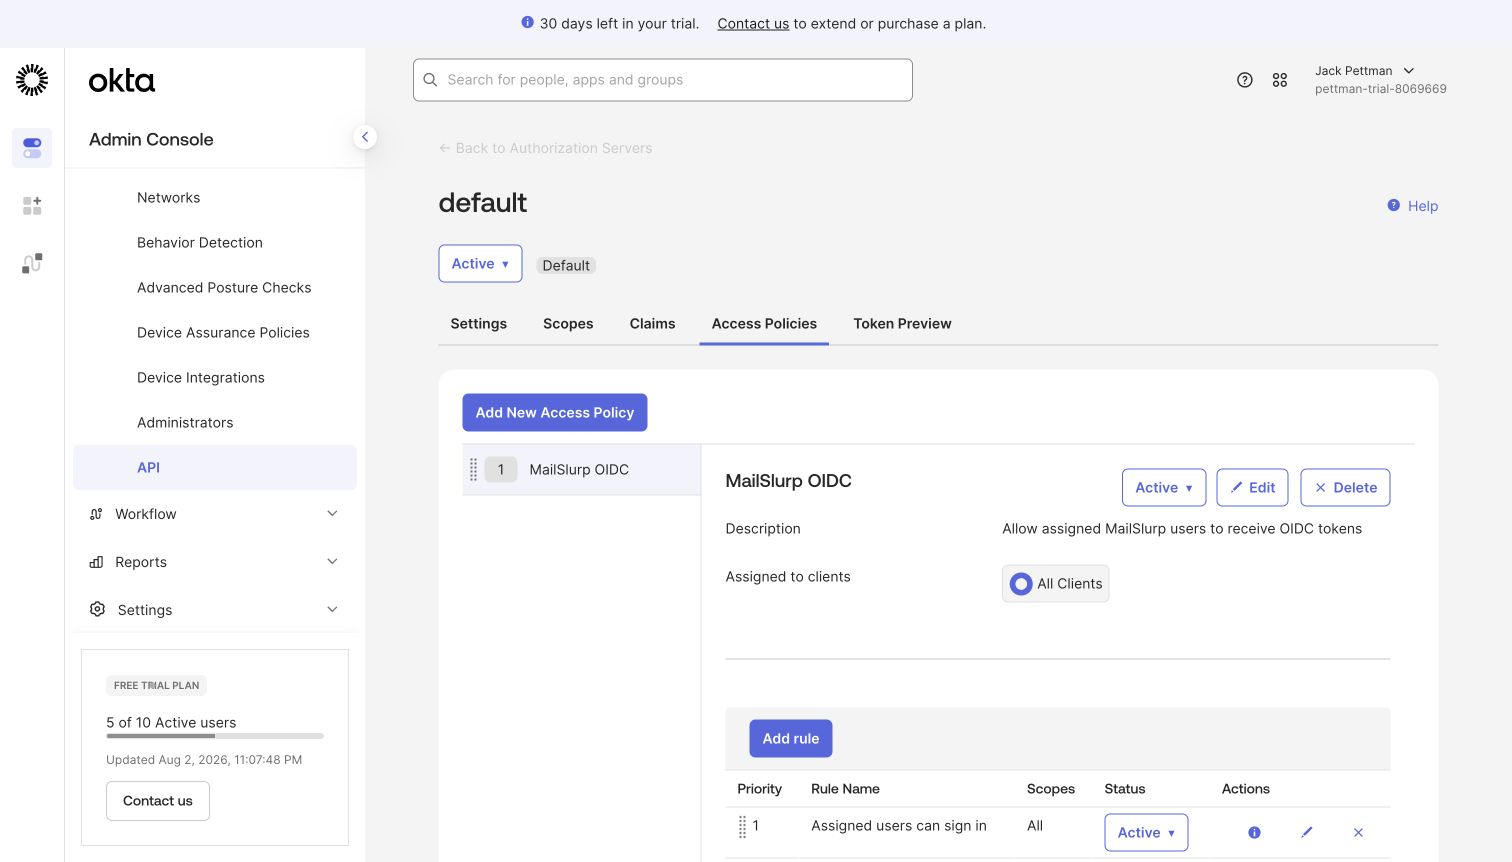
Task: Click the Okta sunburst logo icon
Action: [32, 80]
